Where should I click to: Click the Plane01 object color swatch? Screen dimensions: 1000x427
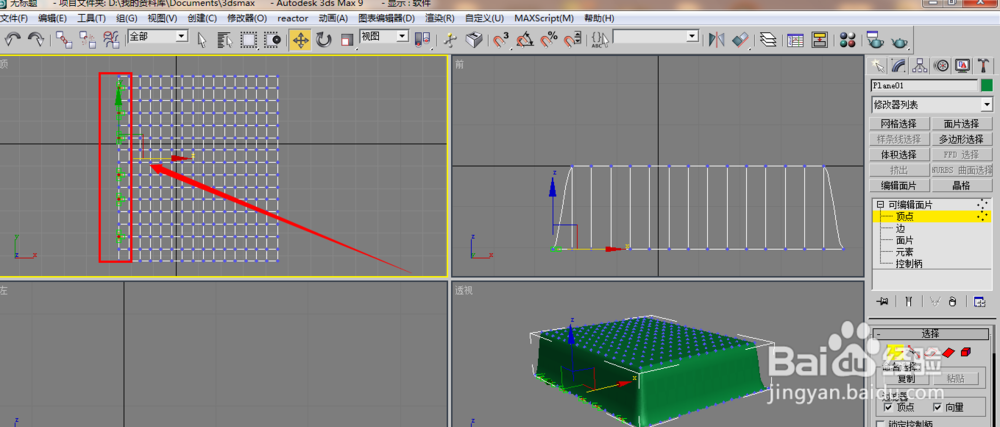click(x=987, y=85)
